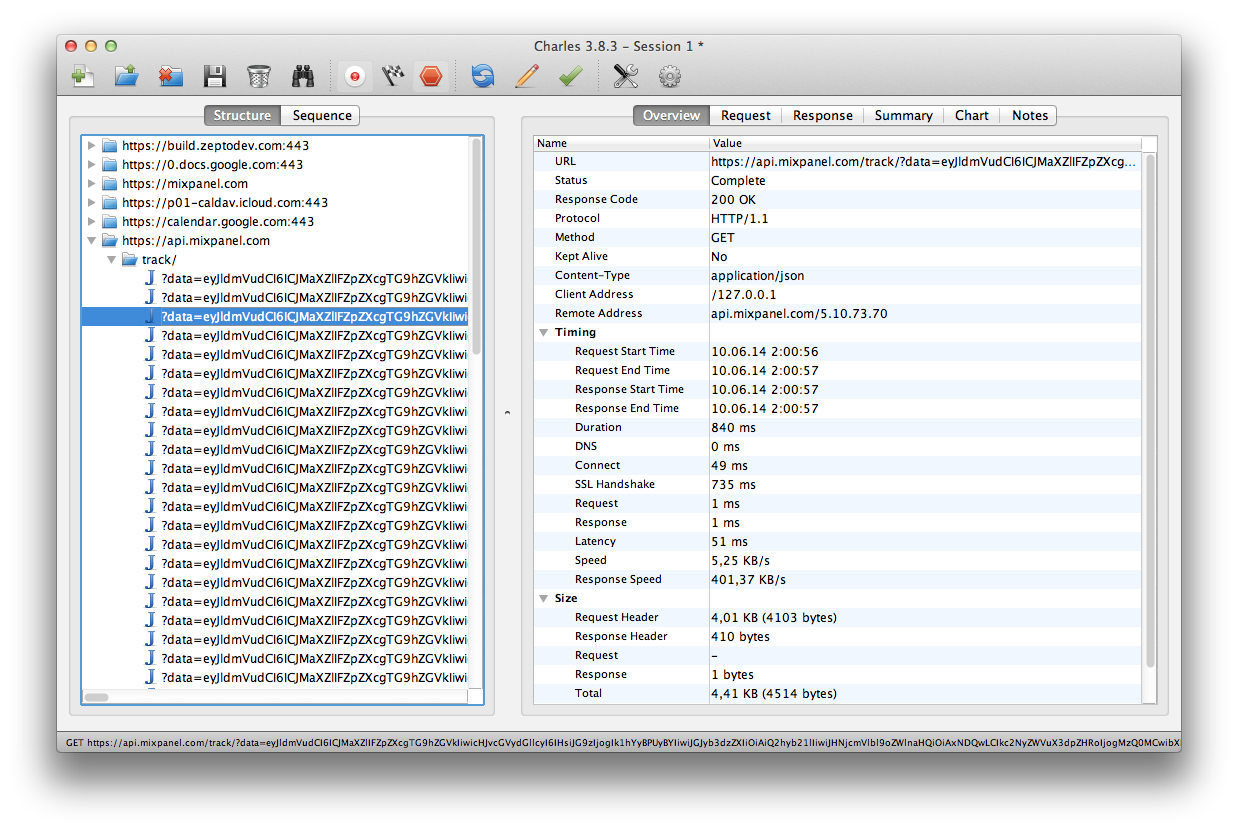This screenshot has width=1238, height=831.
Task: Click the '4,41 KB (4514 bytes)' total value
Action: tap(774, 693)
